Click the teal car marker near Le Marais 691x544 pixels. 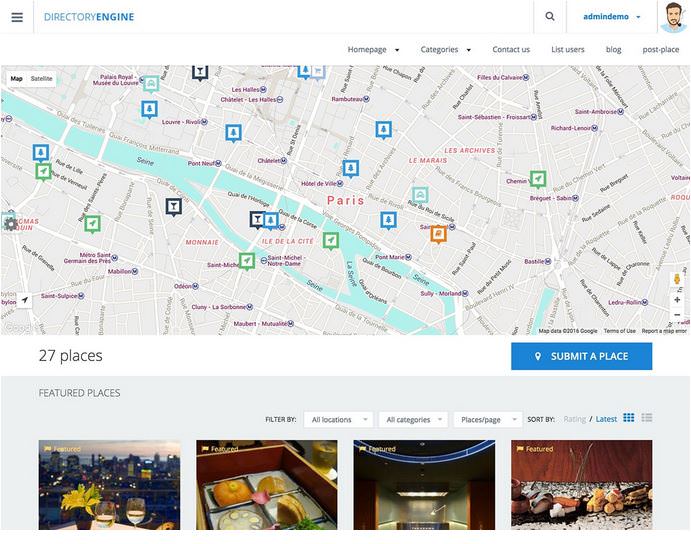420,194
